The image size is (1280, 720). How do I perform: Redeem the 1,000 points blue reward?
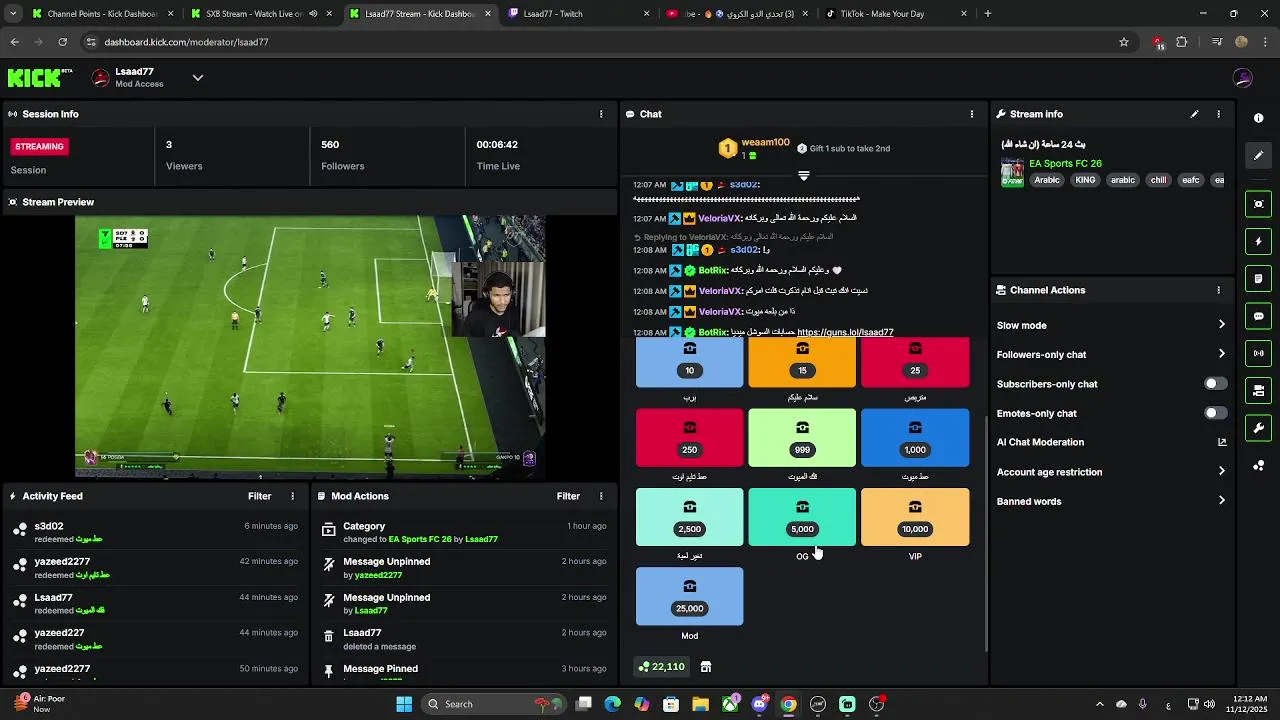915,438
